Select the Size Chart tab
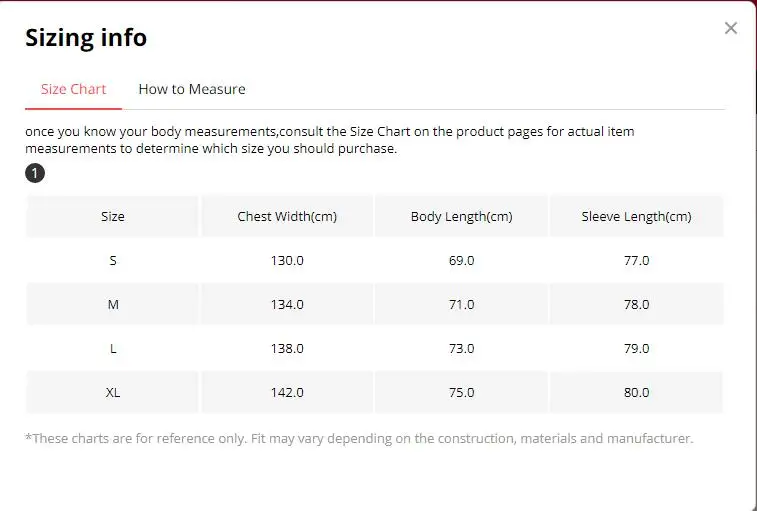 pyautogui.click(x=73, y=89)
